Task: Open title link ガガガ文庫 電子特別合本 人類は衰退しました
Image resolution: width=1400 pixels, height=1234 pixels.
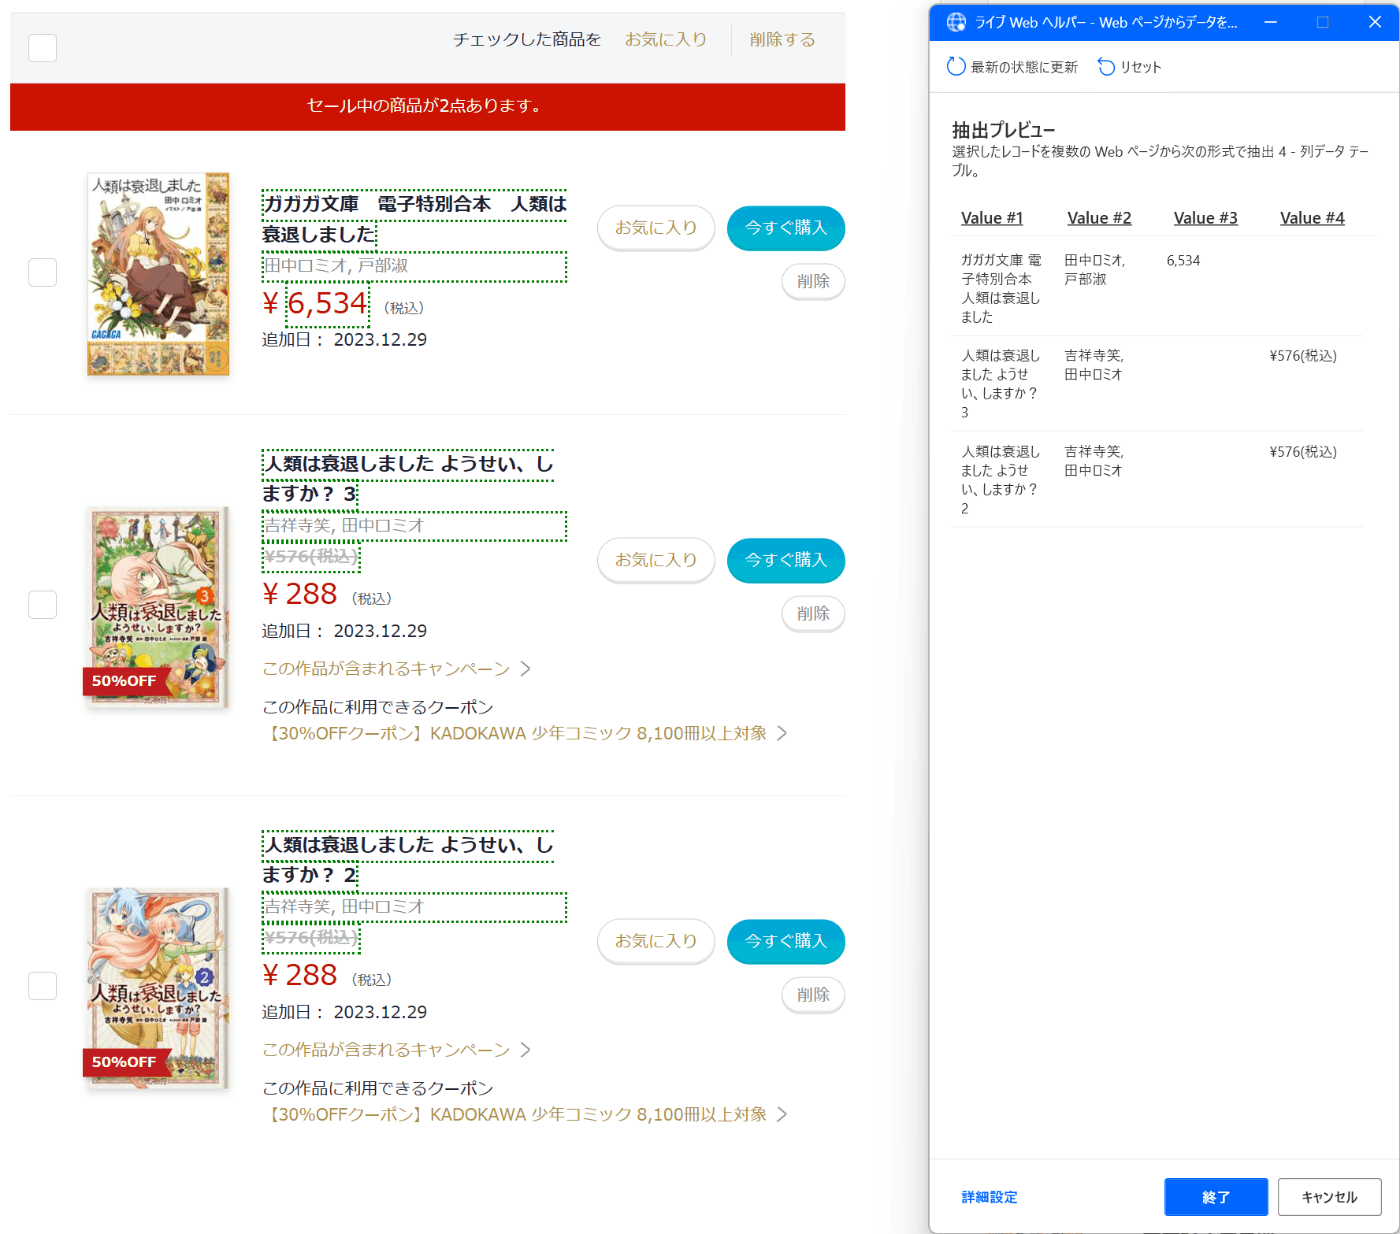Action: [x=414, y=218]
